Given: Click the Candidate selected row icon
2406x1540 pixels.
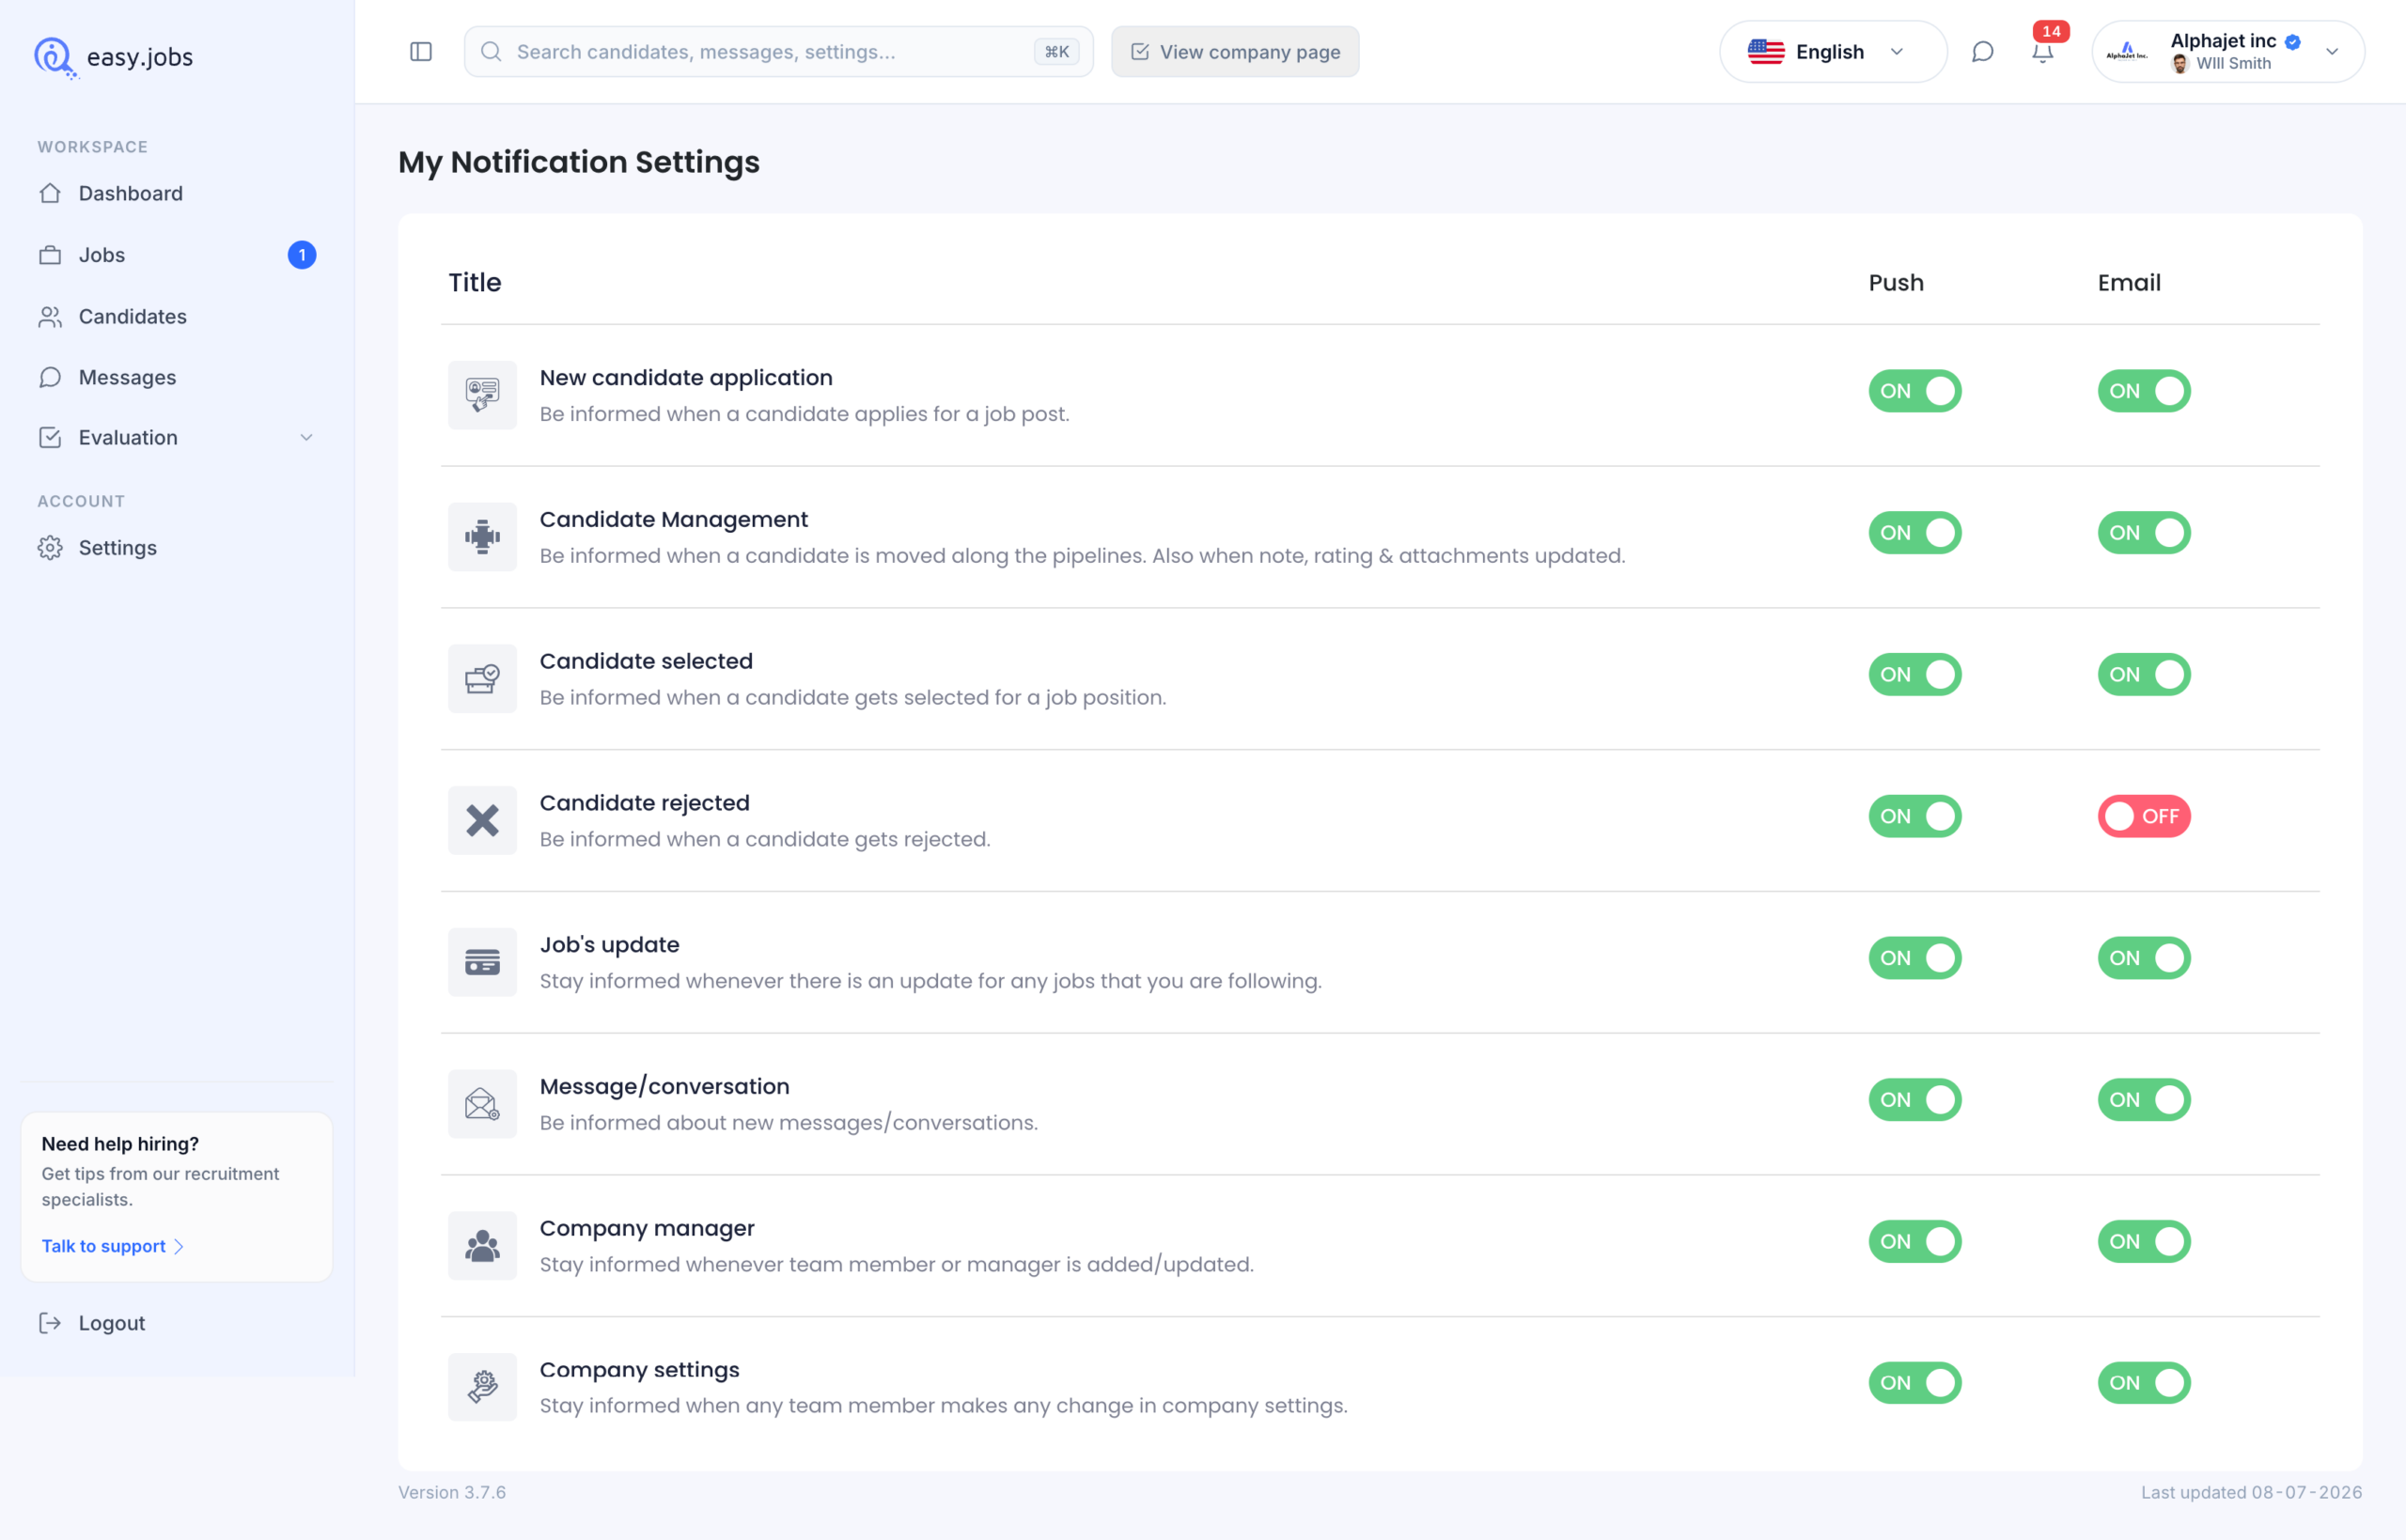Looking at the screenshot, I should (482, 679).
